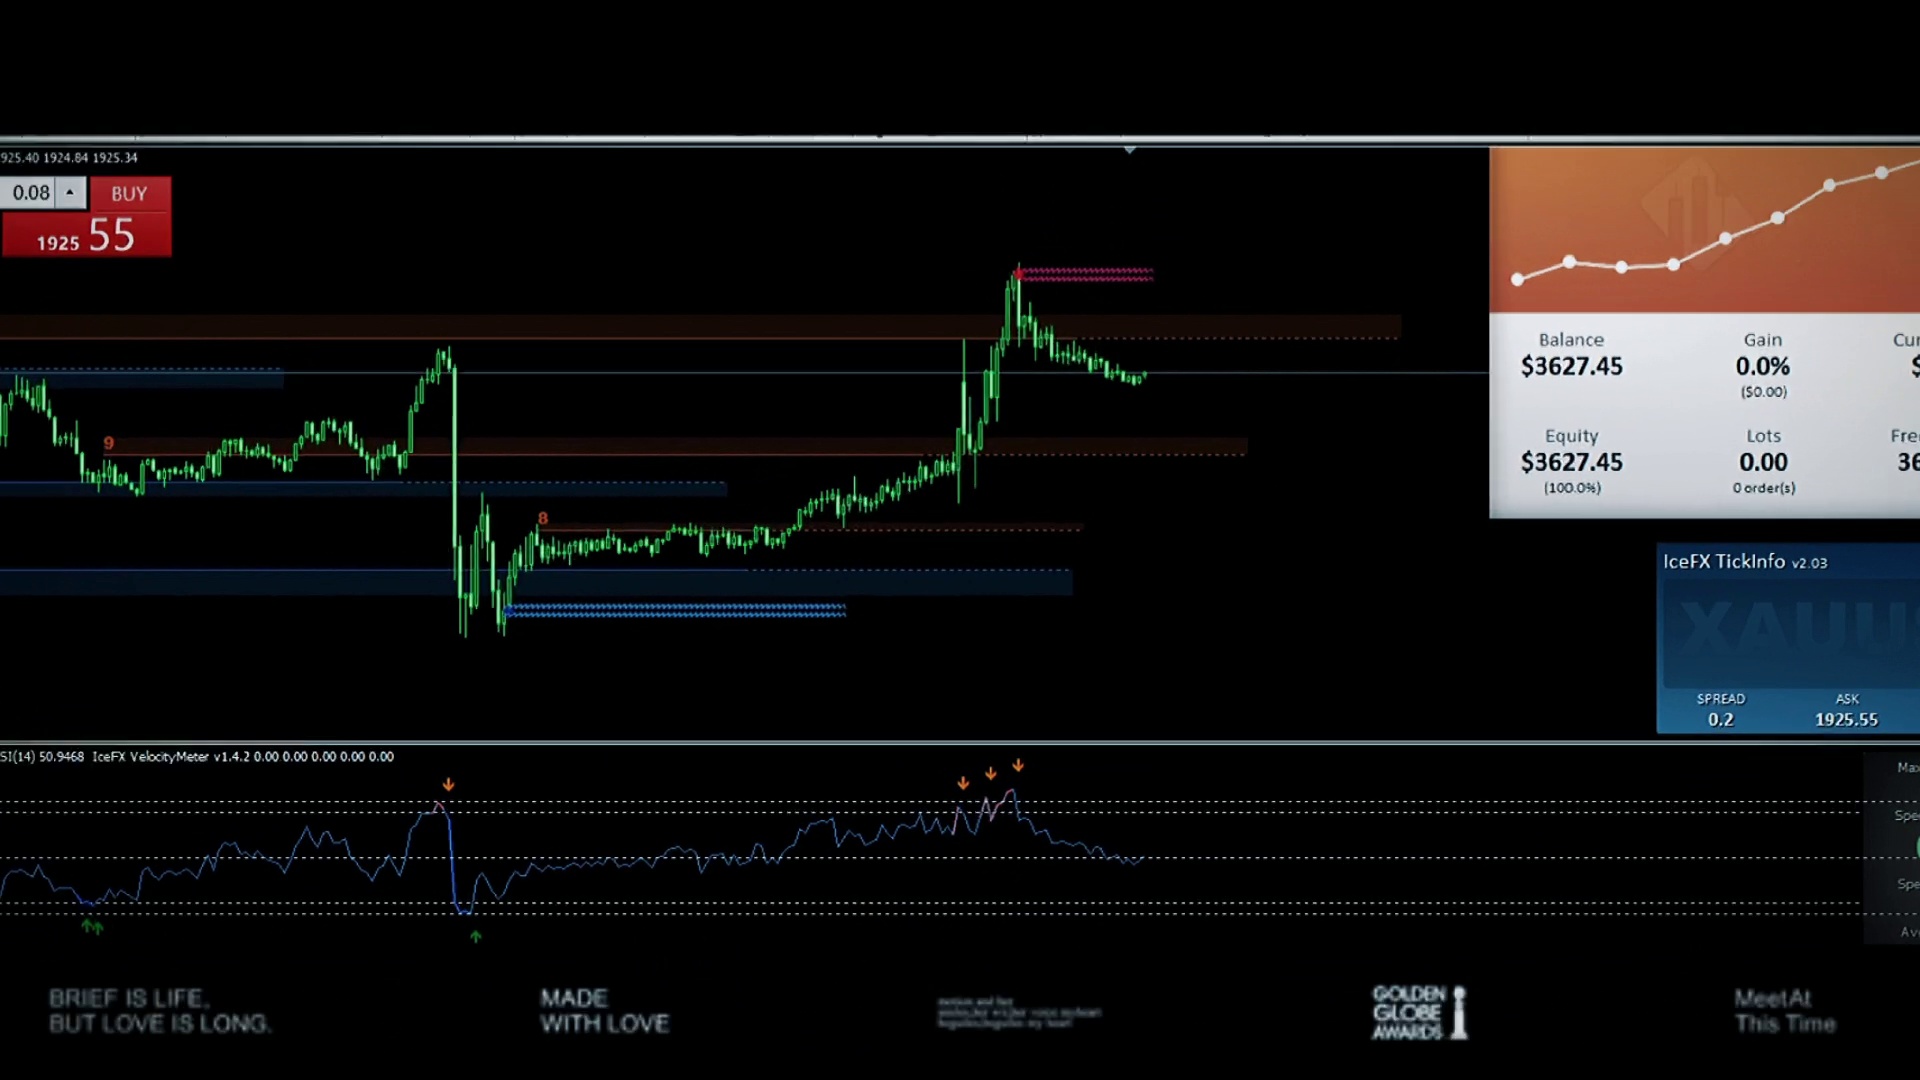This screenshot has height=1080, width=1920.
Task: Click the Balance value in account panel
Action: [x=1571, y=367]
